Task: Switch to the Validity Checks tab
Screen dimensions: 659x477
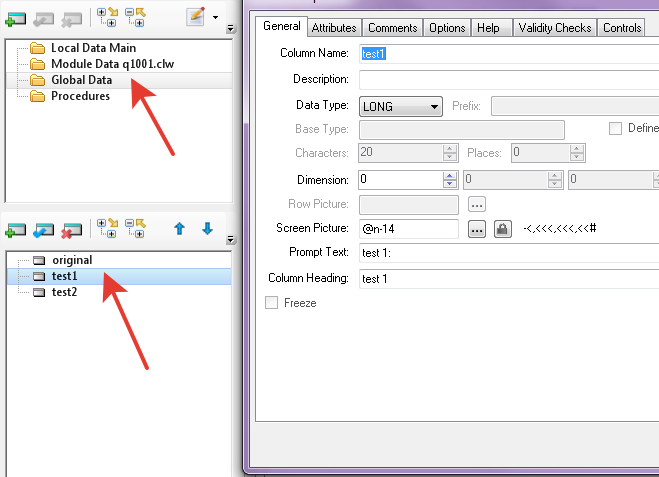Action: coord(554,28)
